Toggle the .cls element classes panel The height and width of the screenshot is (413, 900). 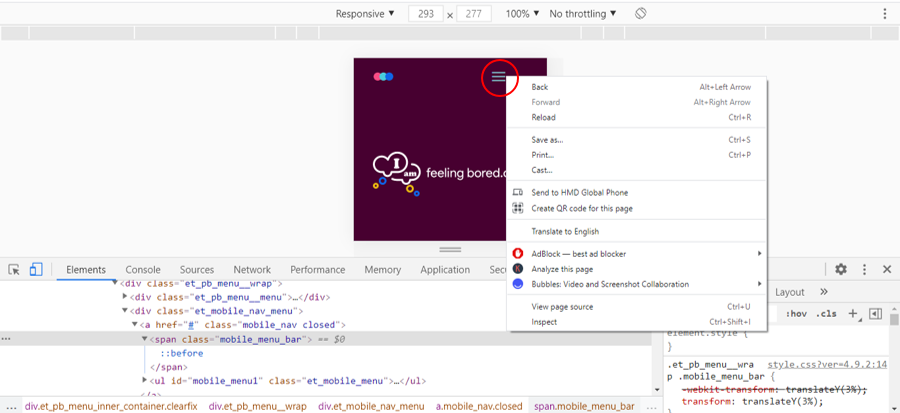tap(826, 314)
